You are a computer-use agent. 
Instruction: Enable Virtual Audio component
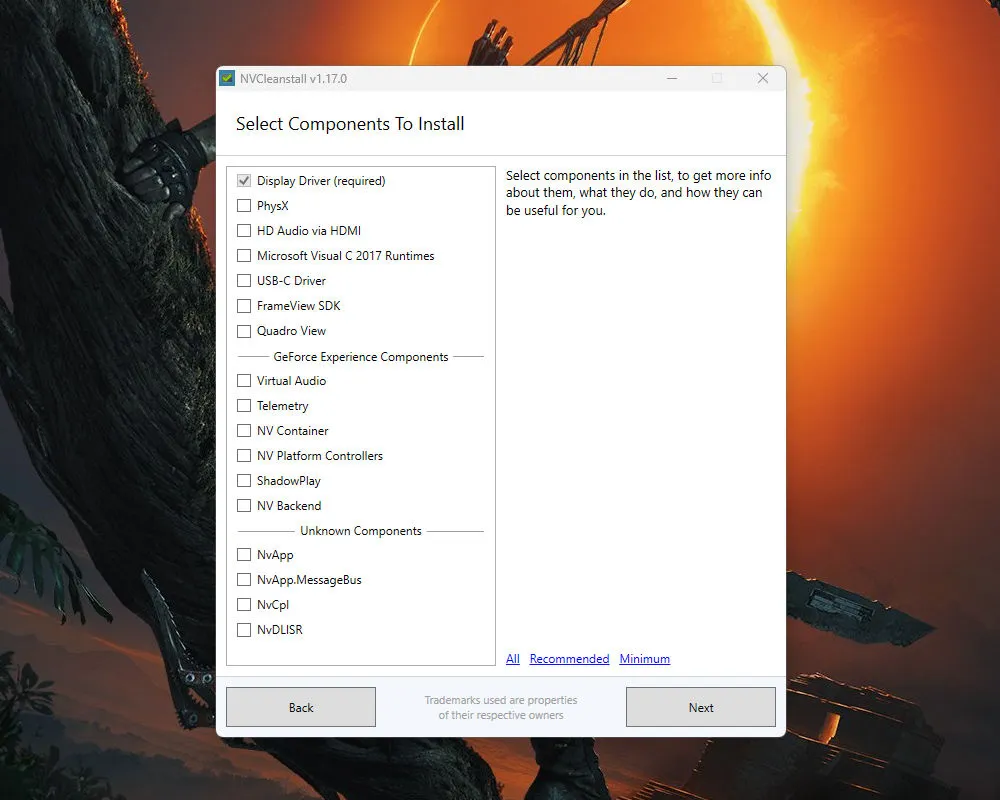pyautogui.click(x=244, y=380)
